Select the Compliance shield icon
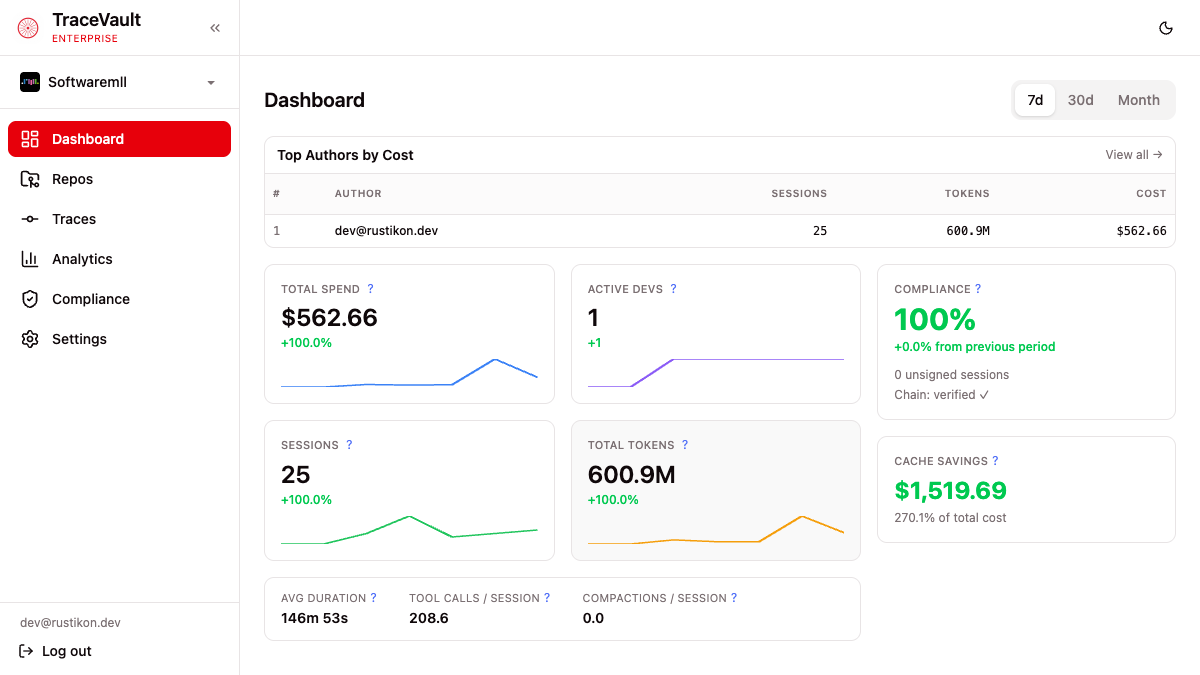1200x675 pixels. tap(31, 298)
